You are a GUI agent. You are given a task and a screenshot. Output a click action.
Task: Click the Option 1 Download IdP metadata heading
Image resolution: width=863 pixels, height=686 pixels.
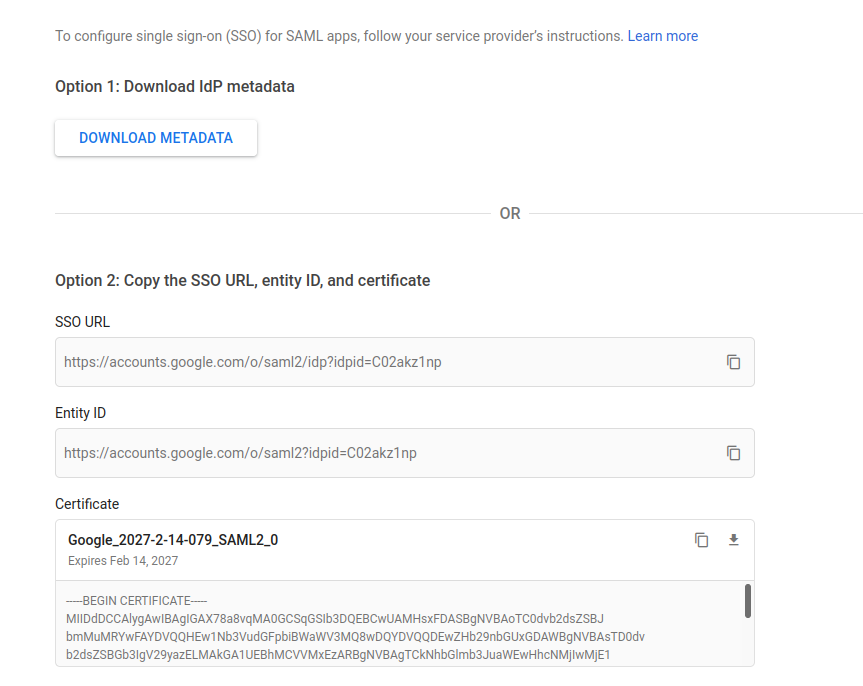[x=175, y=86]
